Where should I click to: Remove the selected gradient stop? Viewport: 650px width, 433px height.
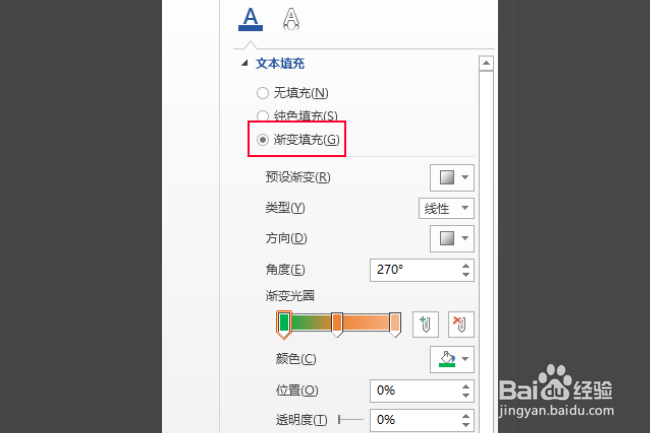461,324
